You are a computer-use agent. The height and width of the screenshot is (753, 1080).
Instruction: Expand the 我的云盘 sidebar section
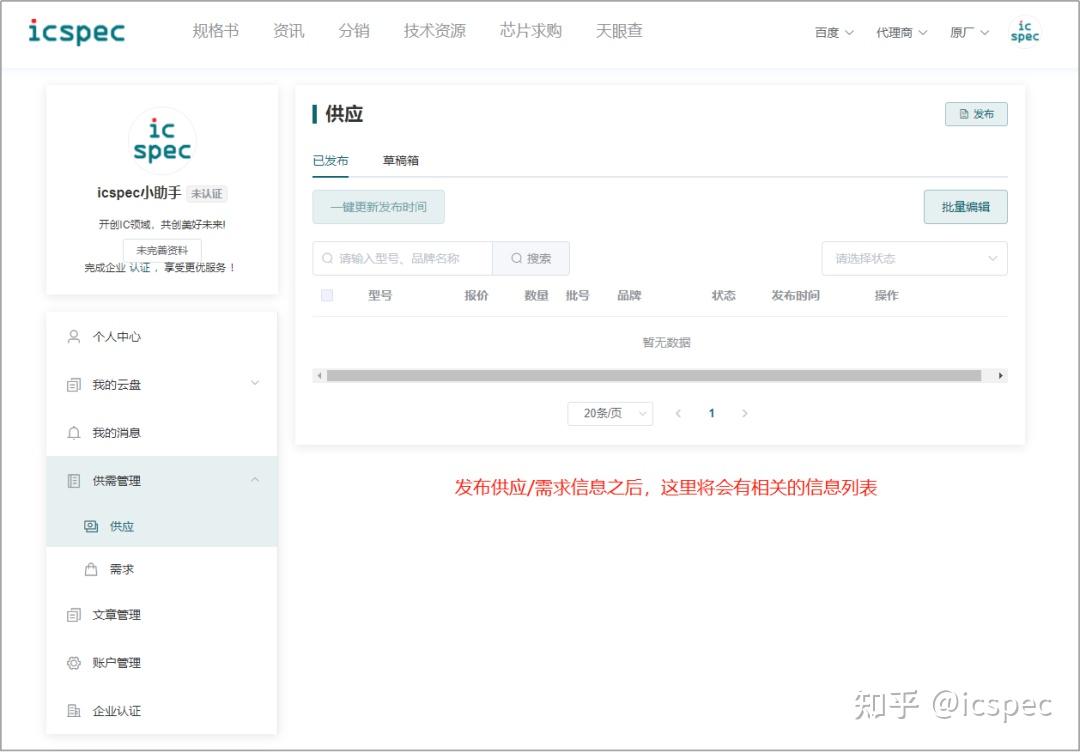pyautogui.click(x=255, y=384)
